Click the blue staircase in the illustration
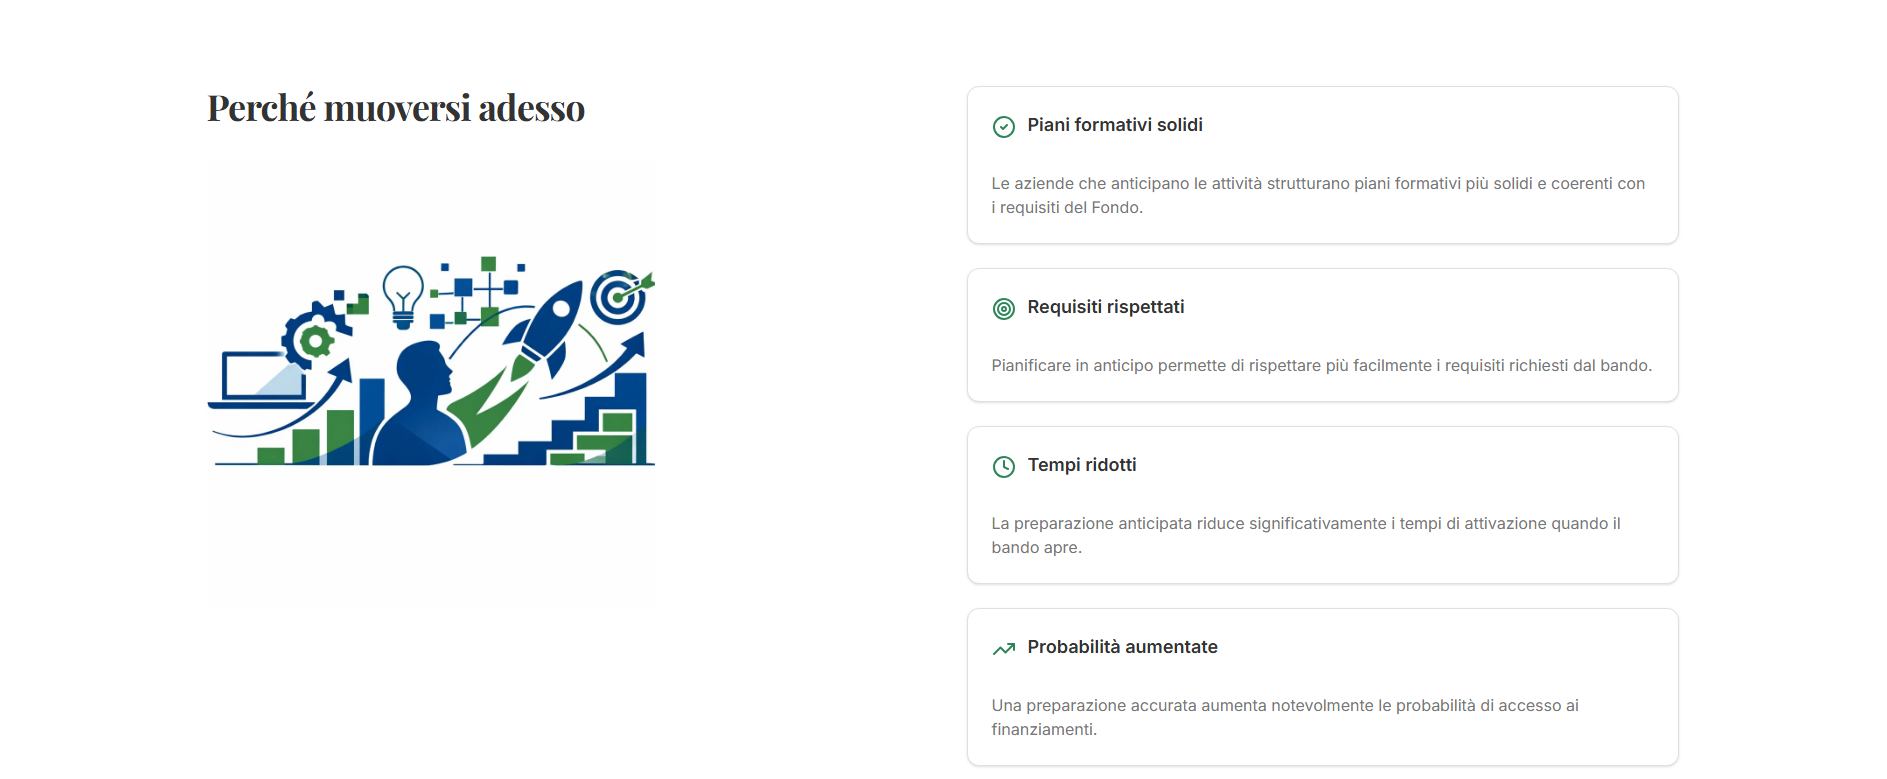 click(x=600, y=425)
